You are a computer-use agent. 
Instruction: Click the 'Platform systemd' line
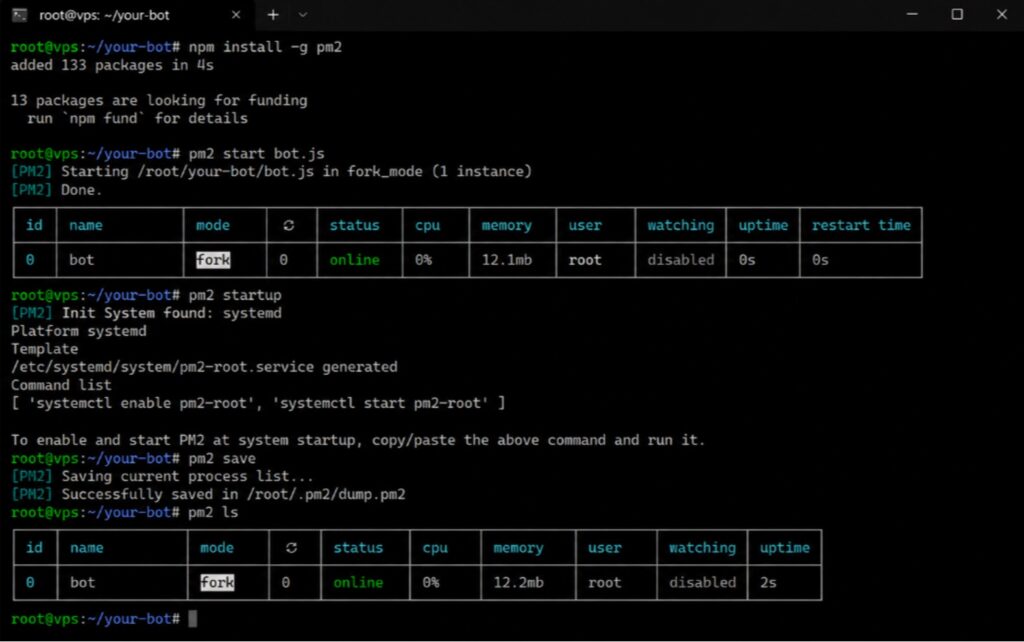[78, 331]
